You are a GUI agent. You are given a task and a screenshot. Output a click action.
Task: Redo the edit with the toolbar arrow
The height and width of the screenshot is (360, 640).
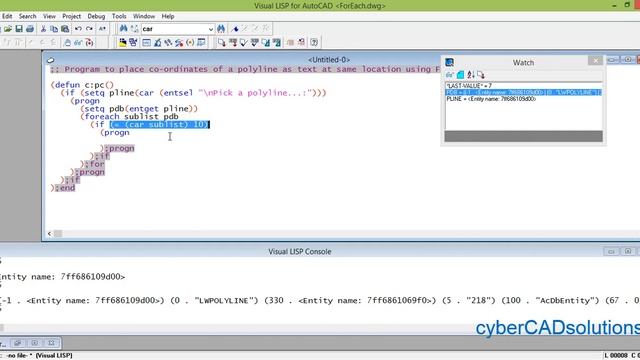pyautogui.click(x=89, y=29)
